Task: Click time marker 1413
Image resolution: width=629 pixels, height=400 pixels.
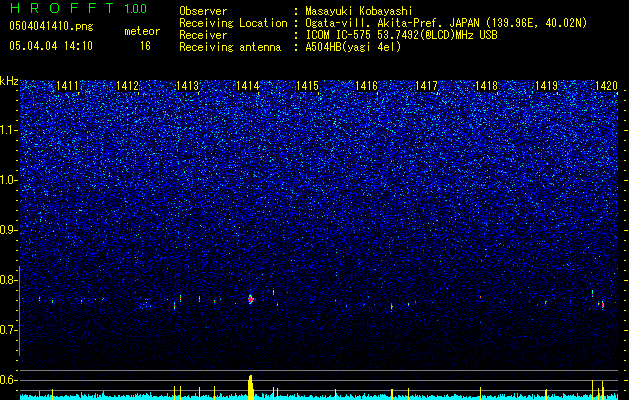Action: [x=187, y=86]
